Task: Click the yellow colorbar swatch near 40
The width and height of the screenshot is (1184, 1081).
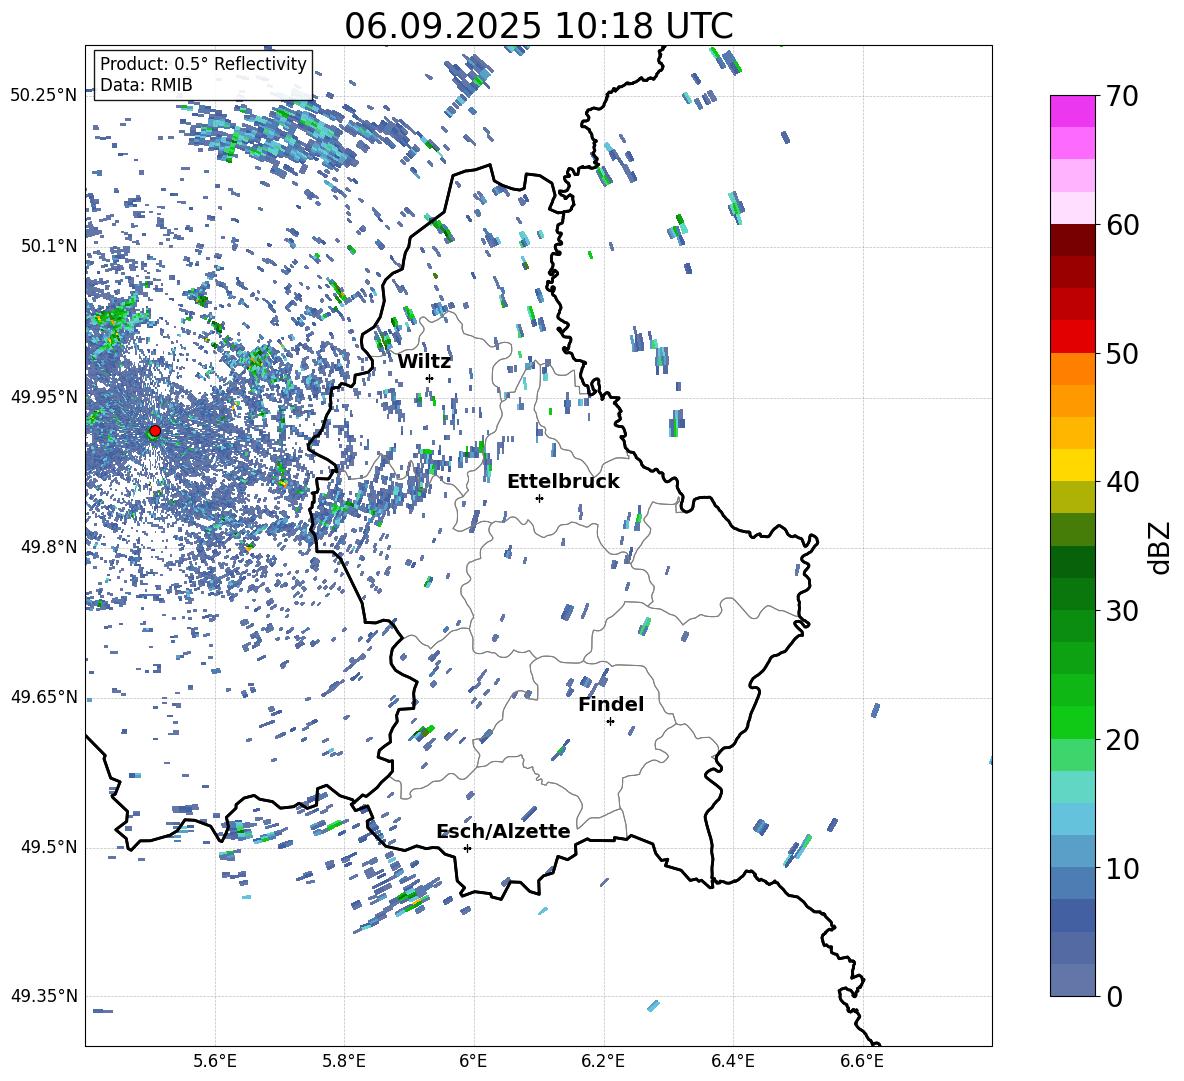Action: 1073,466
